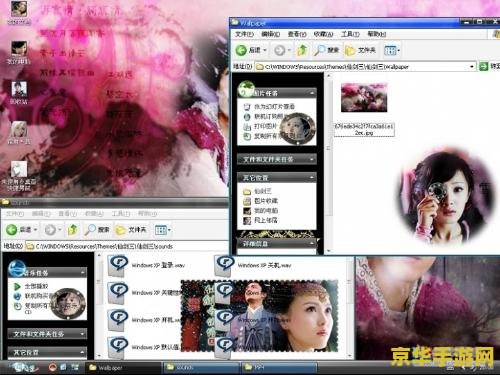
Task: Expand 文件和文件夹任务 panel in sounds window
Action: point(82,334)
